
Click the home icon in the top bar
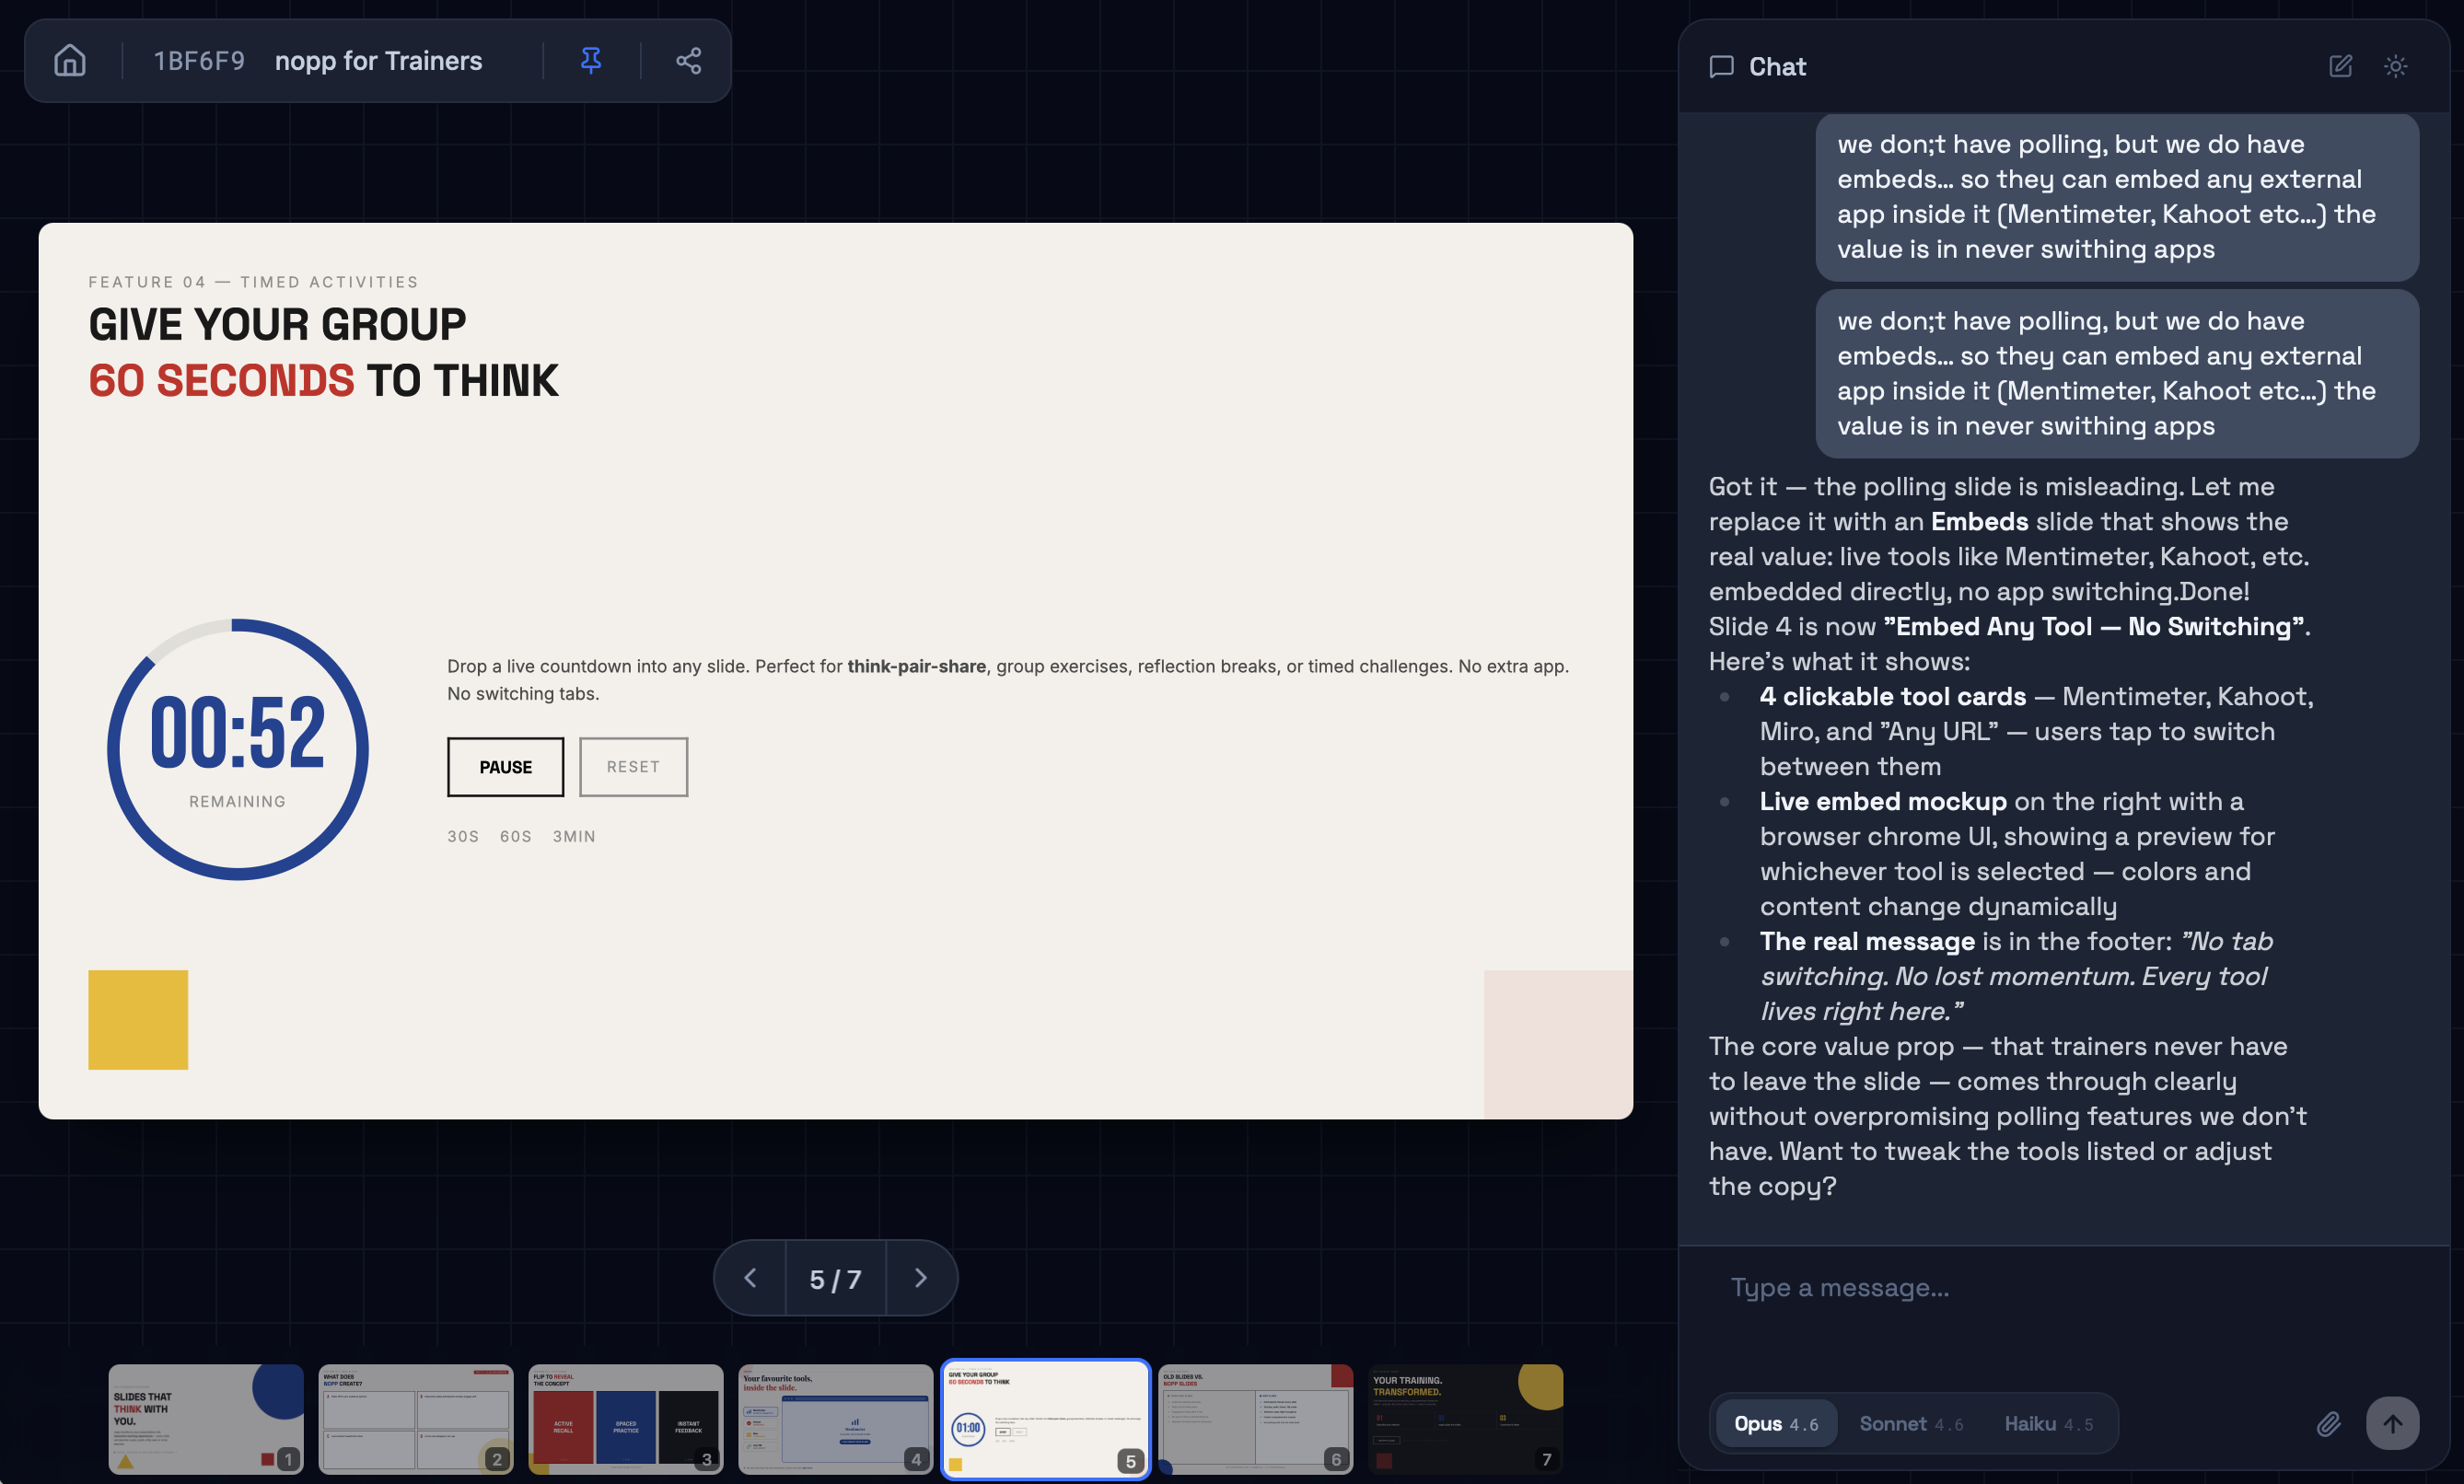pos(70,60)
